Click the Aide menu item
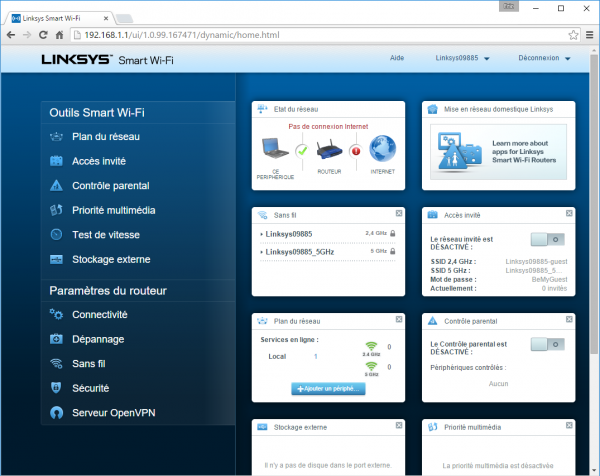The height and width of the screenshot is (476, 600). click(396, 59)
